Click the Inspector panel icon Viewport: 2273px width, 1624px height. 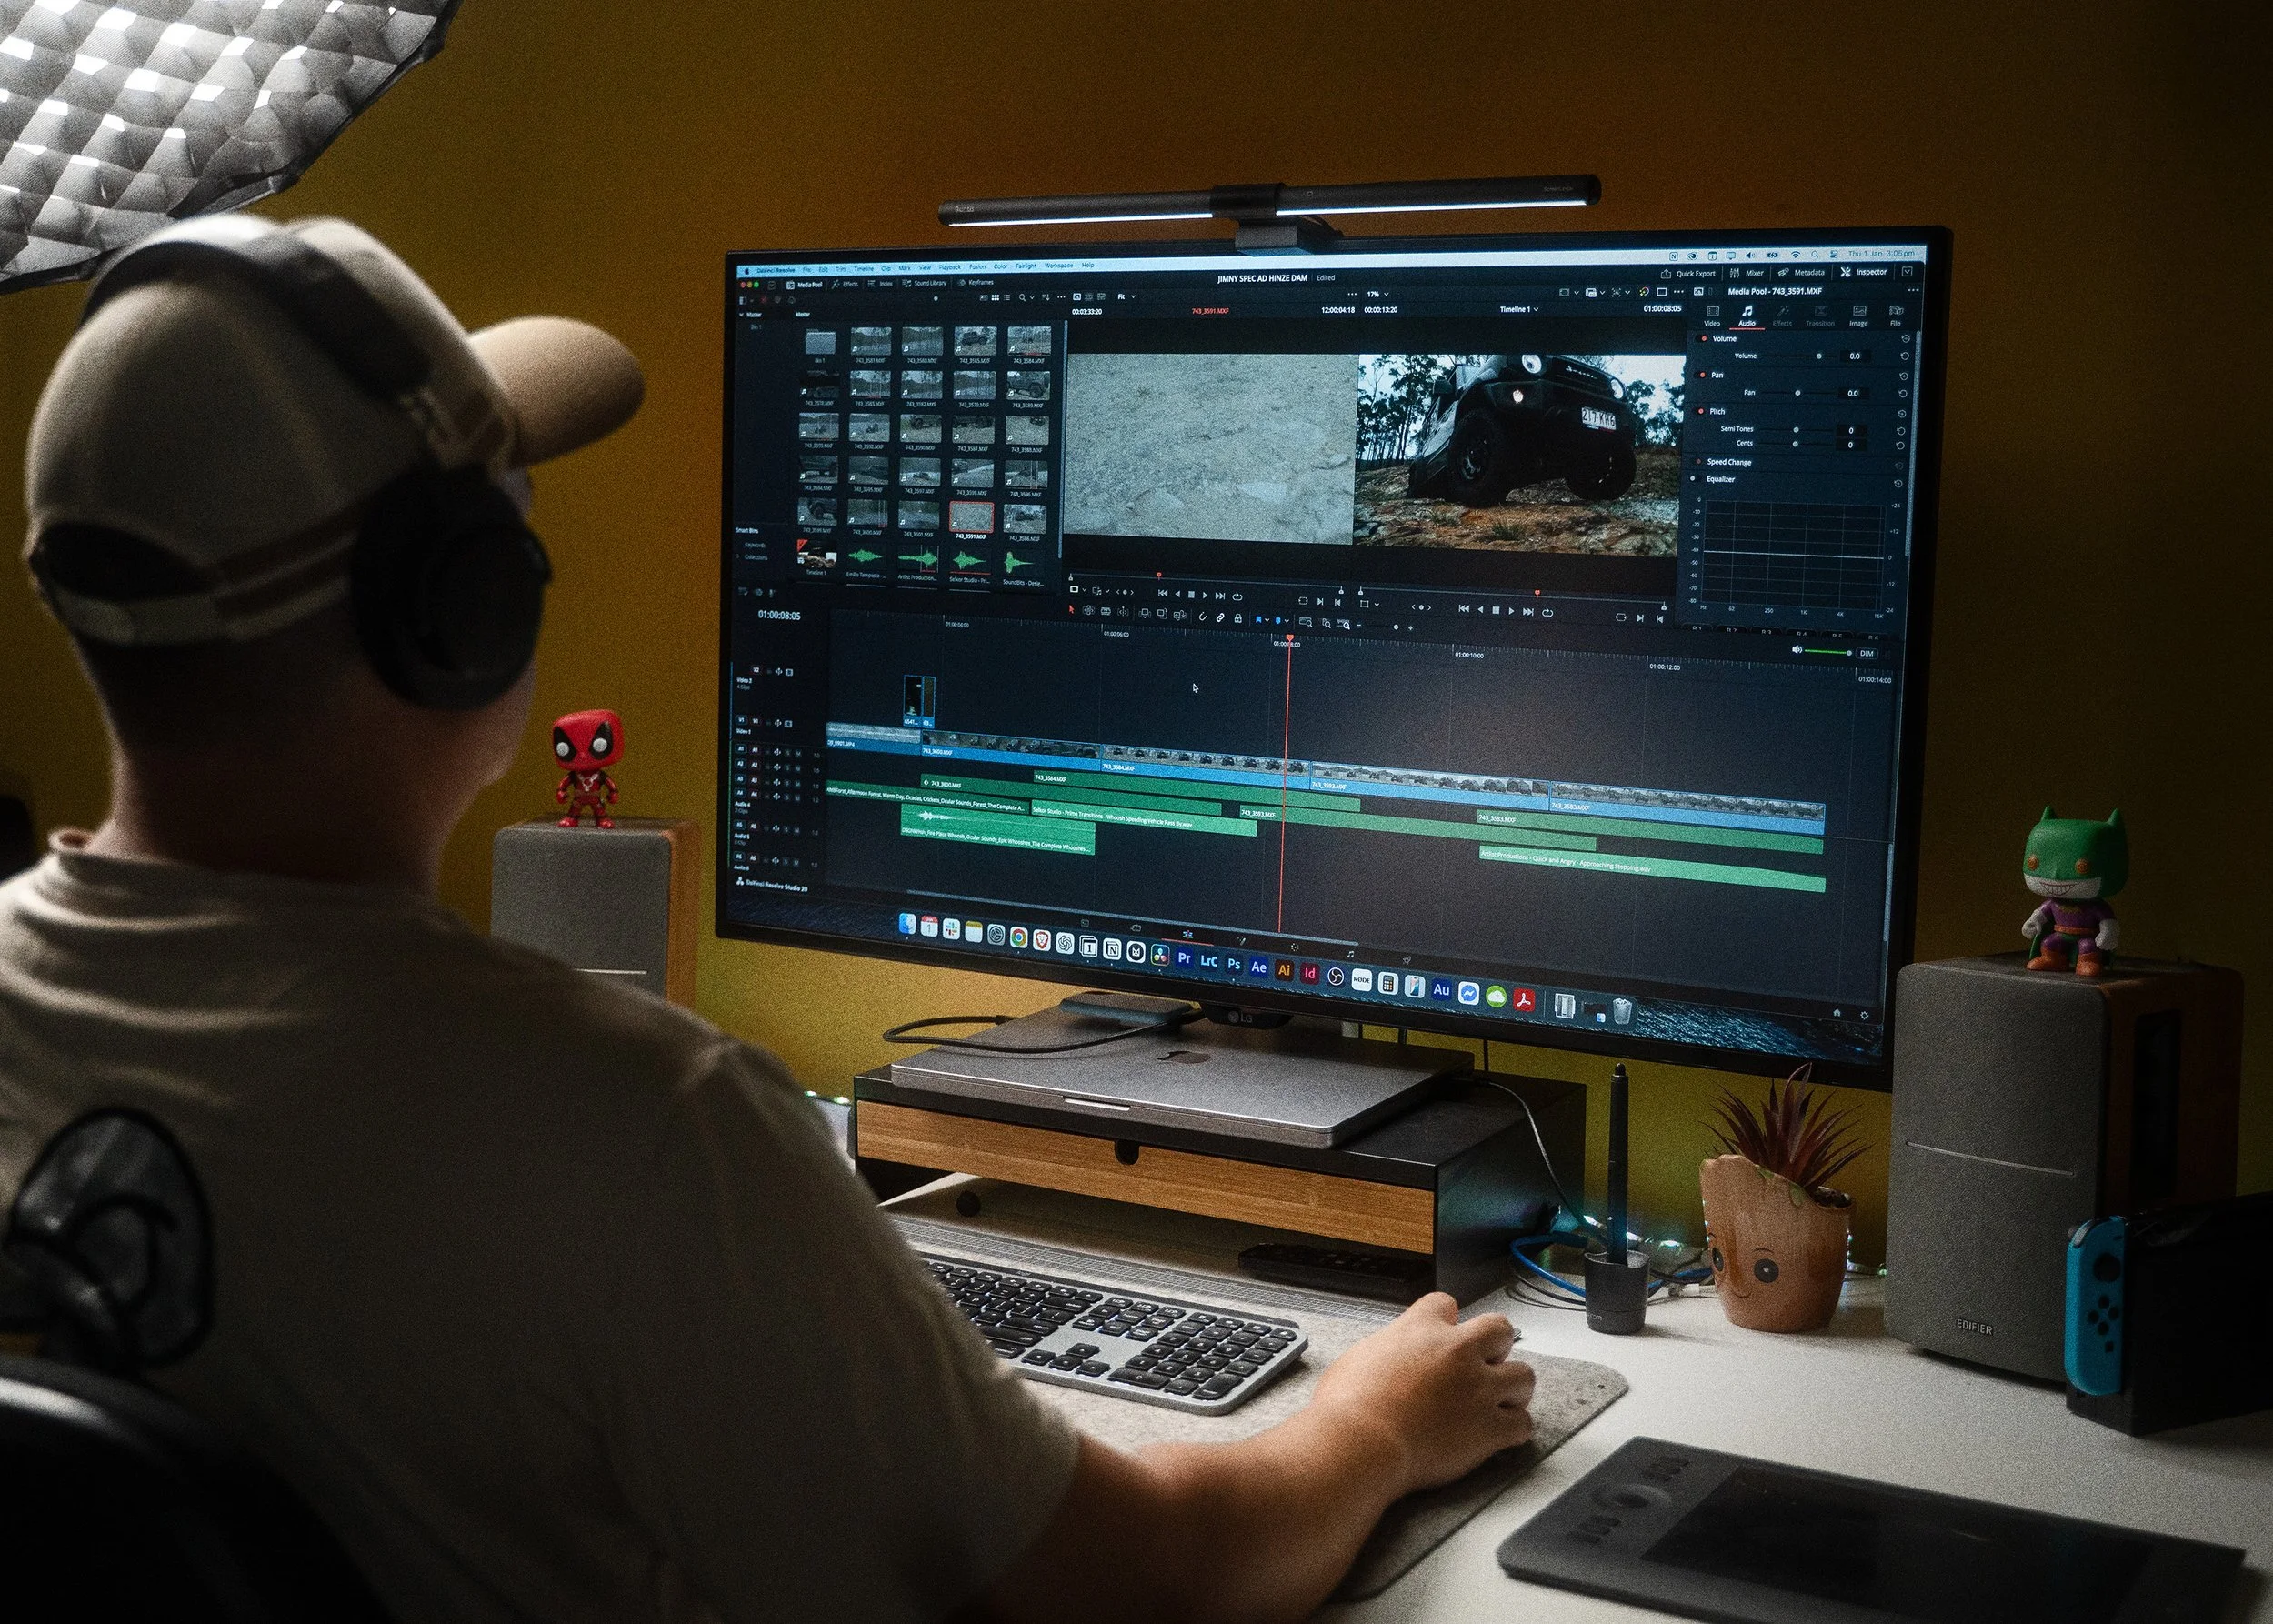(1846, 272)
